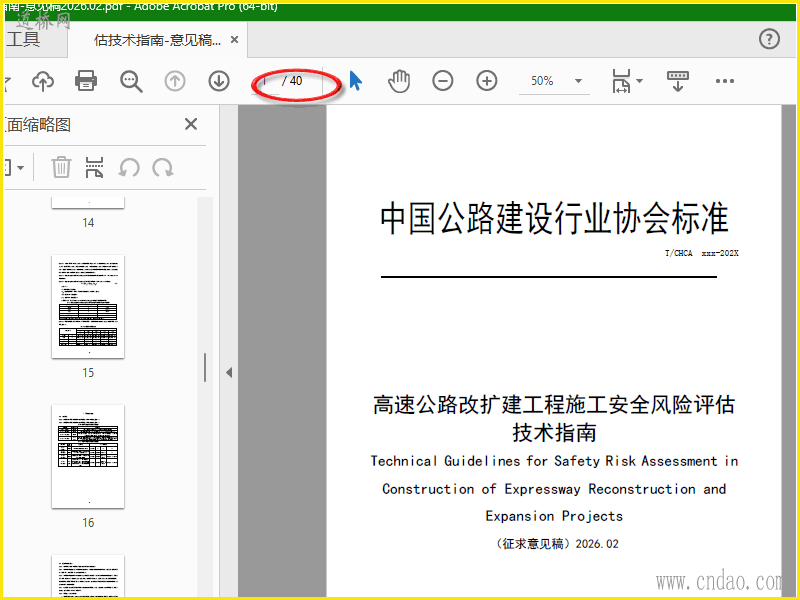800x600 pixels.
Task: Open the help question mark icon
Action: tap(769, 39)
